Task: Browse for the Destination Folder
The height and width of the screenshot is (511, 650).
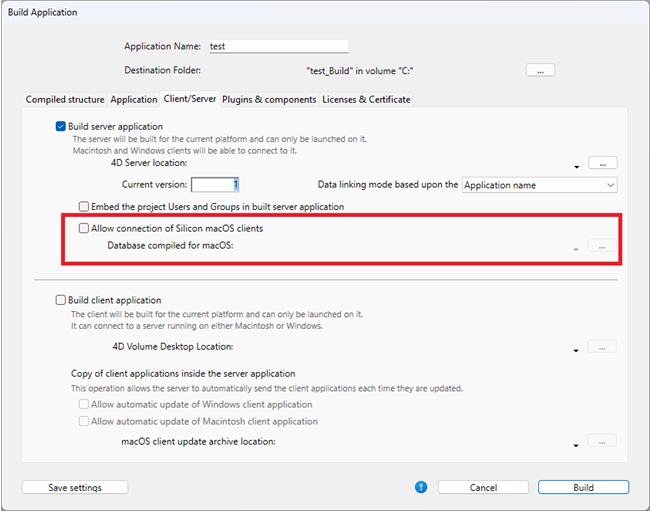Action: [x=540, y=71]
